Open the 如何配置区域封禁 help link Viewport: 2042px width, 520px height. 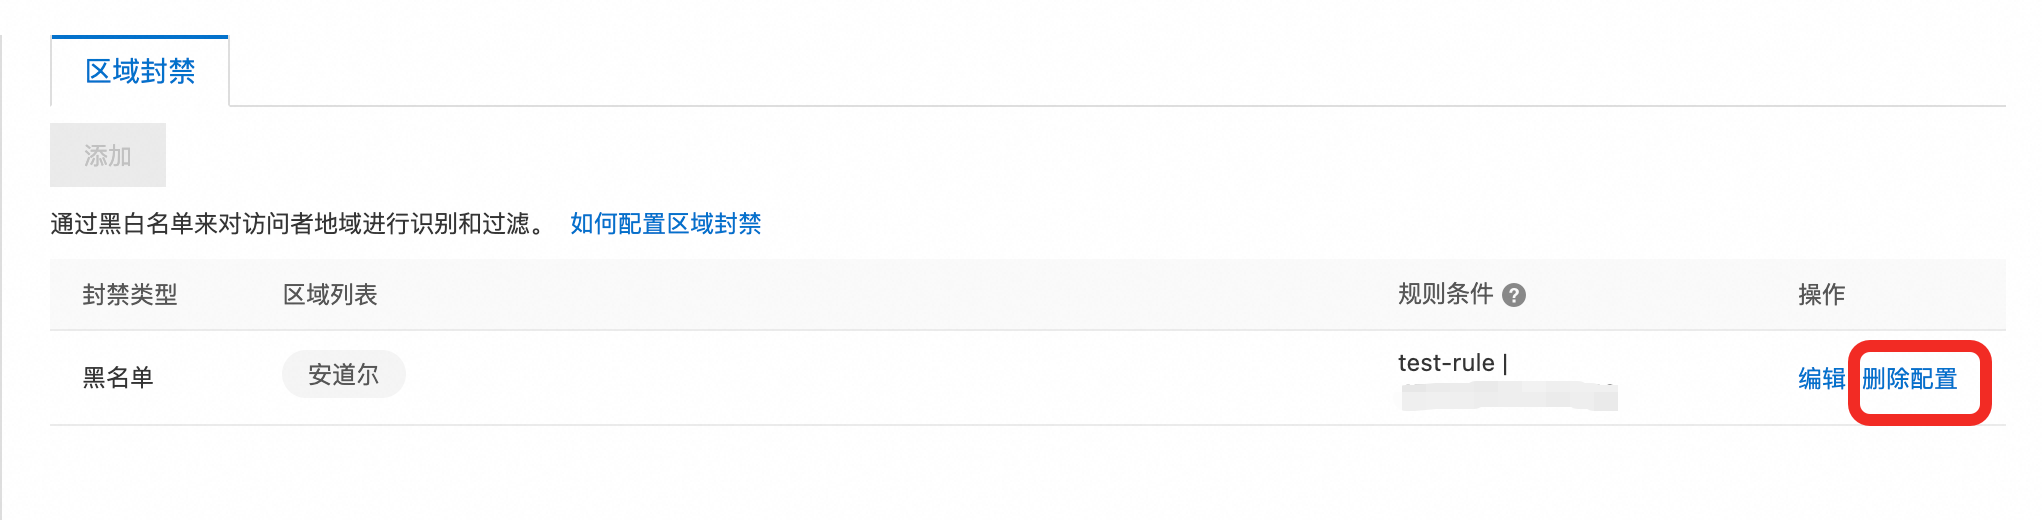[665, 224]
